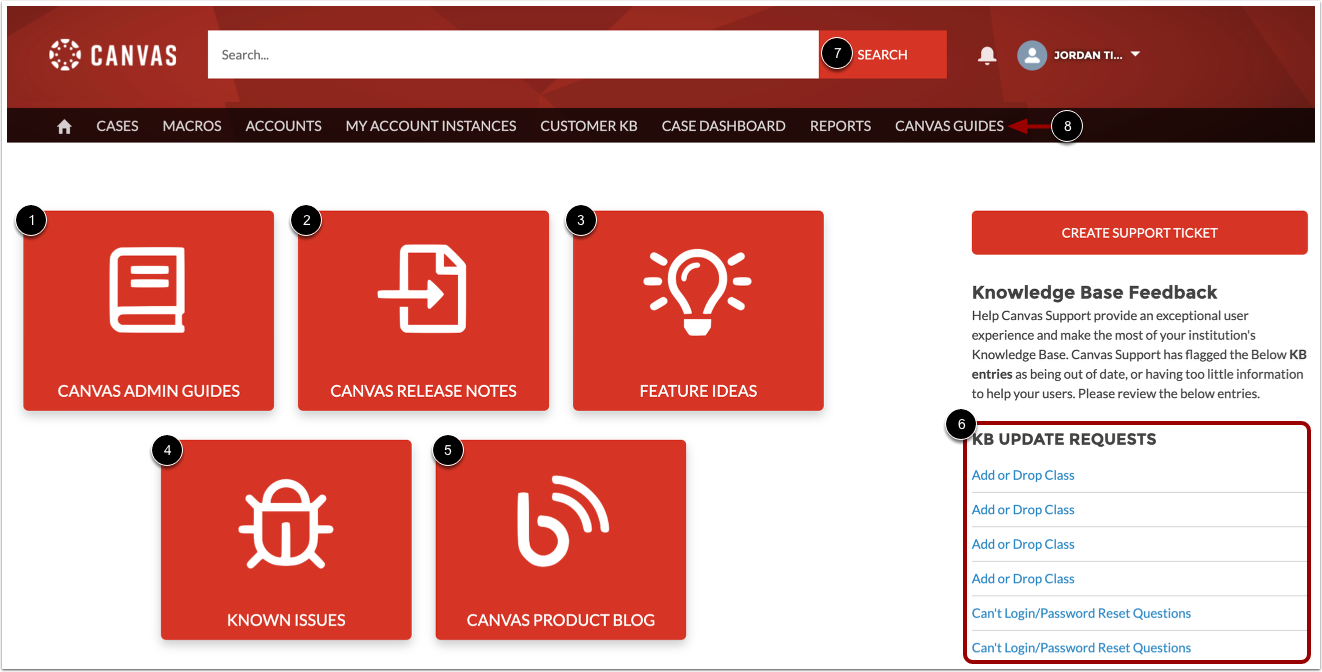
Task: Click the Jordan profile avatar icon
Action: [1032, 55]
